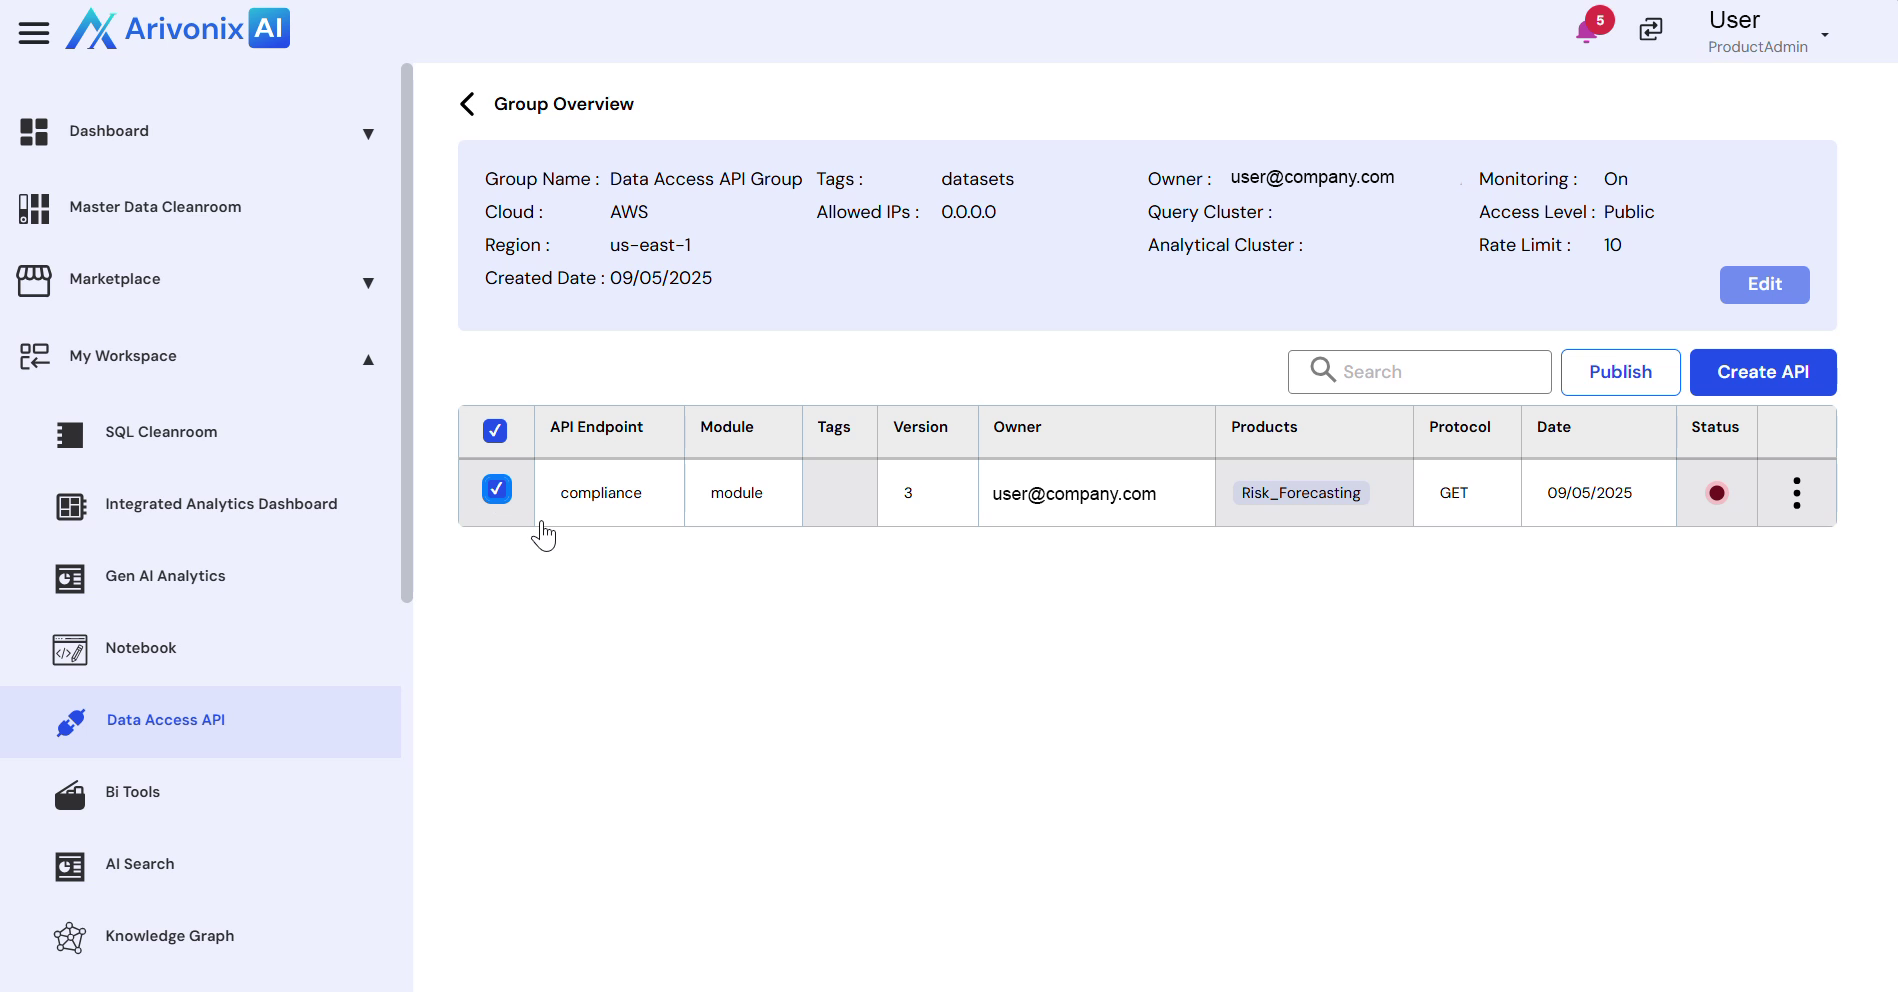Viewport: 1898px width, 992px height.
Task: Click the Knowledge Graph sidebar icon
Action: coord(70,937)
